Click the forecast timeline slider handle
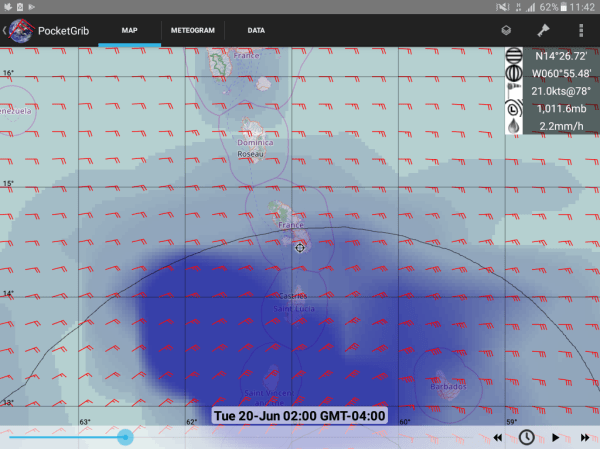The height and width of the screenshot is (449, 600). coord(124,437)
